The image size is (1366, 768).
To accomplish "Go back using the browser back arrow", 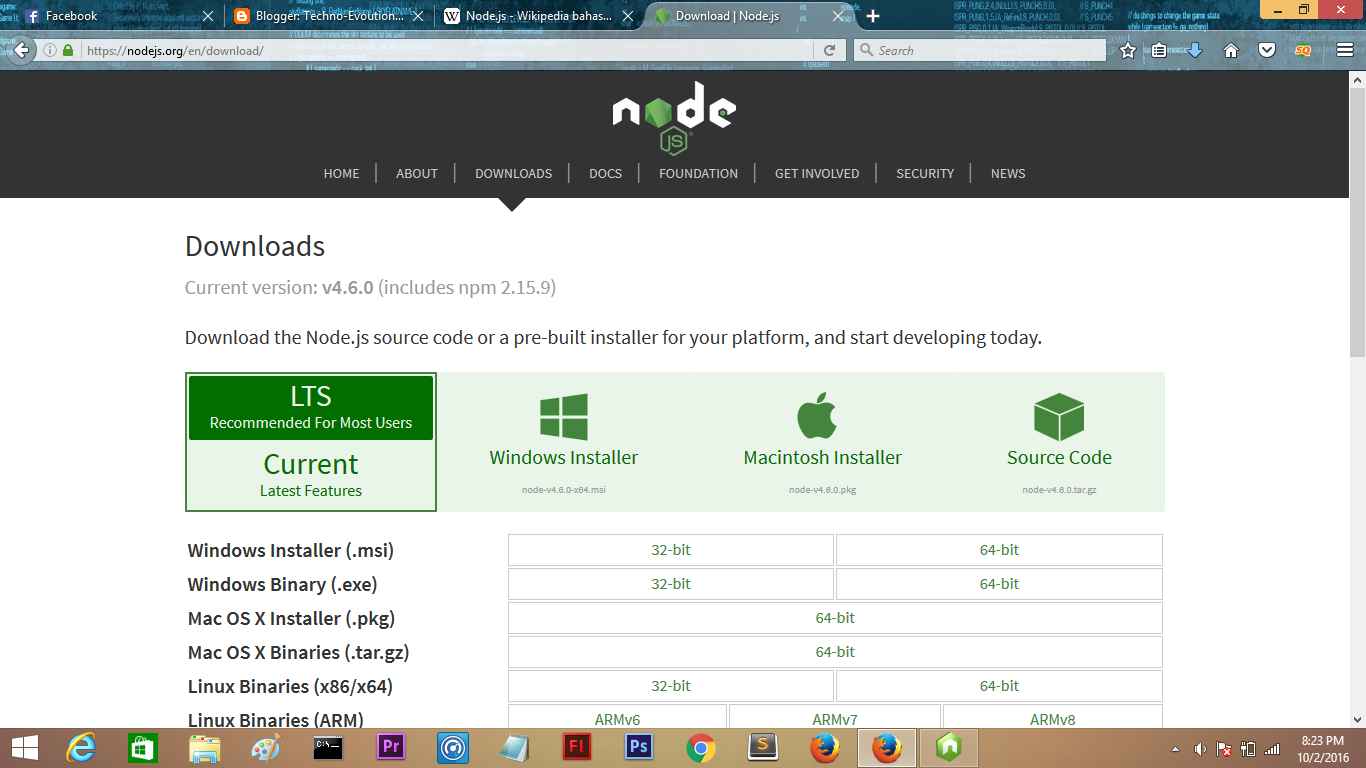I will click(22, 50).
